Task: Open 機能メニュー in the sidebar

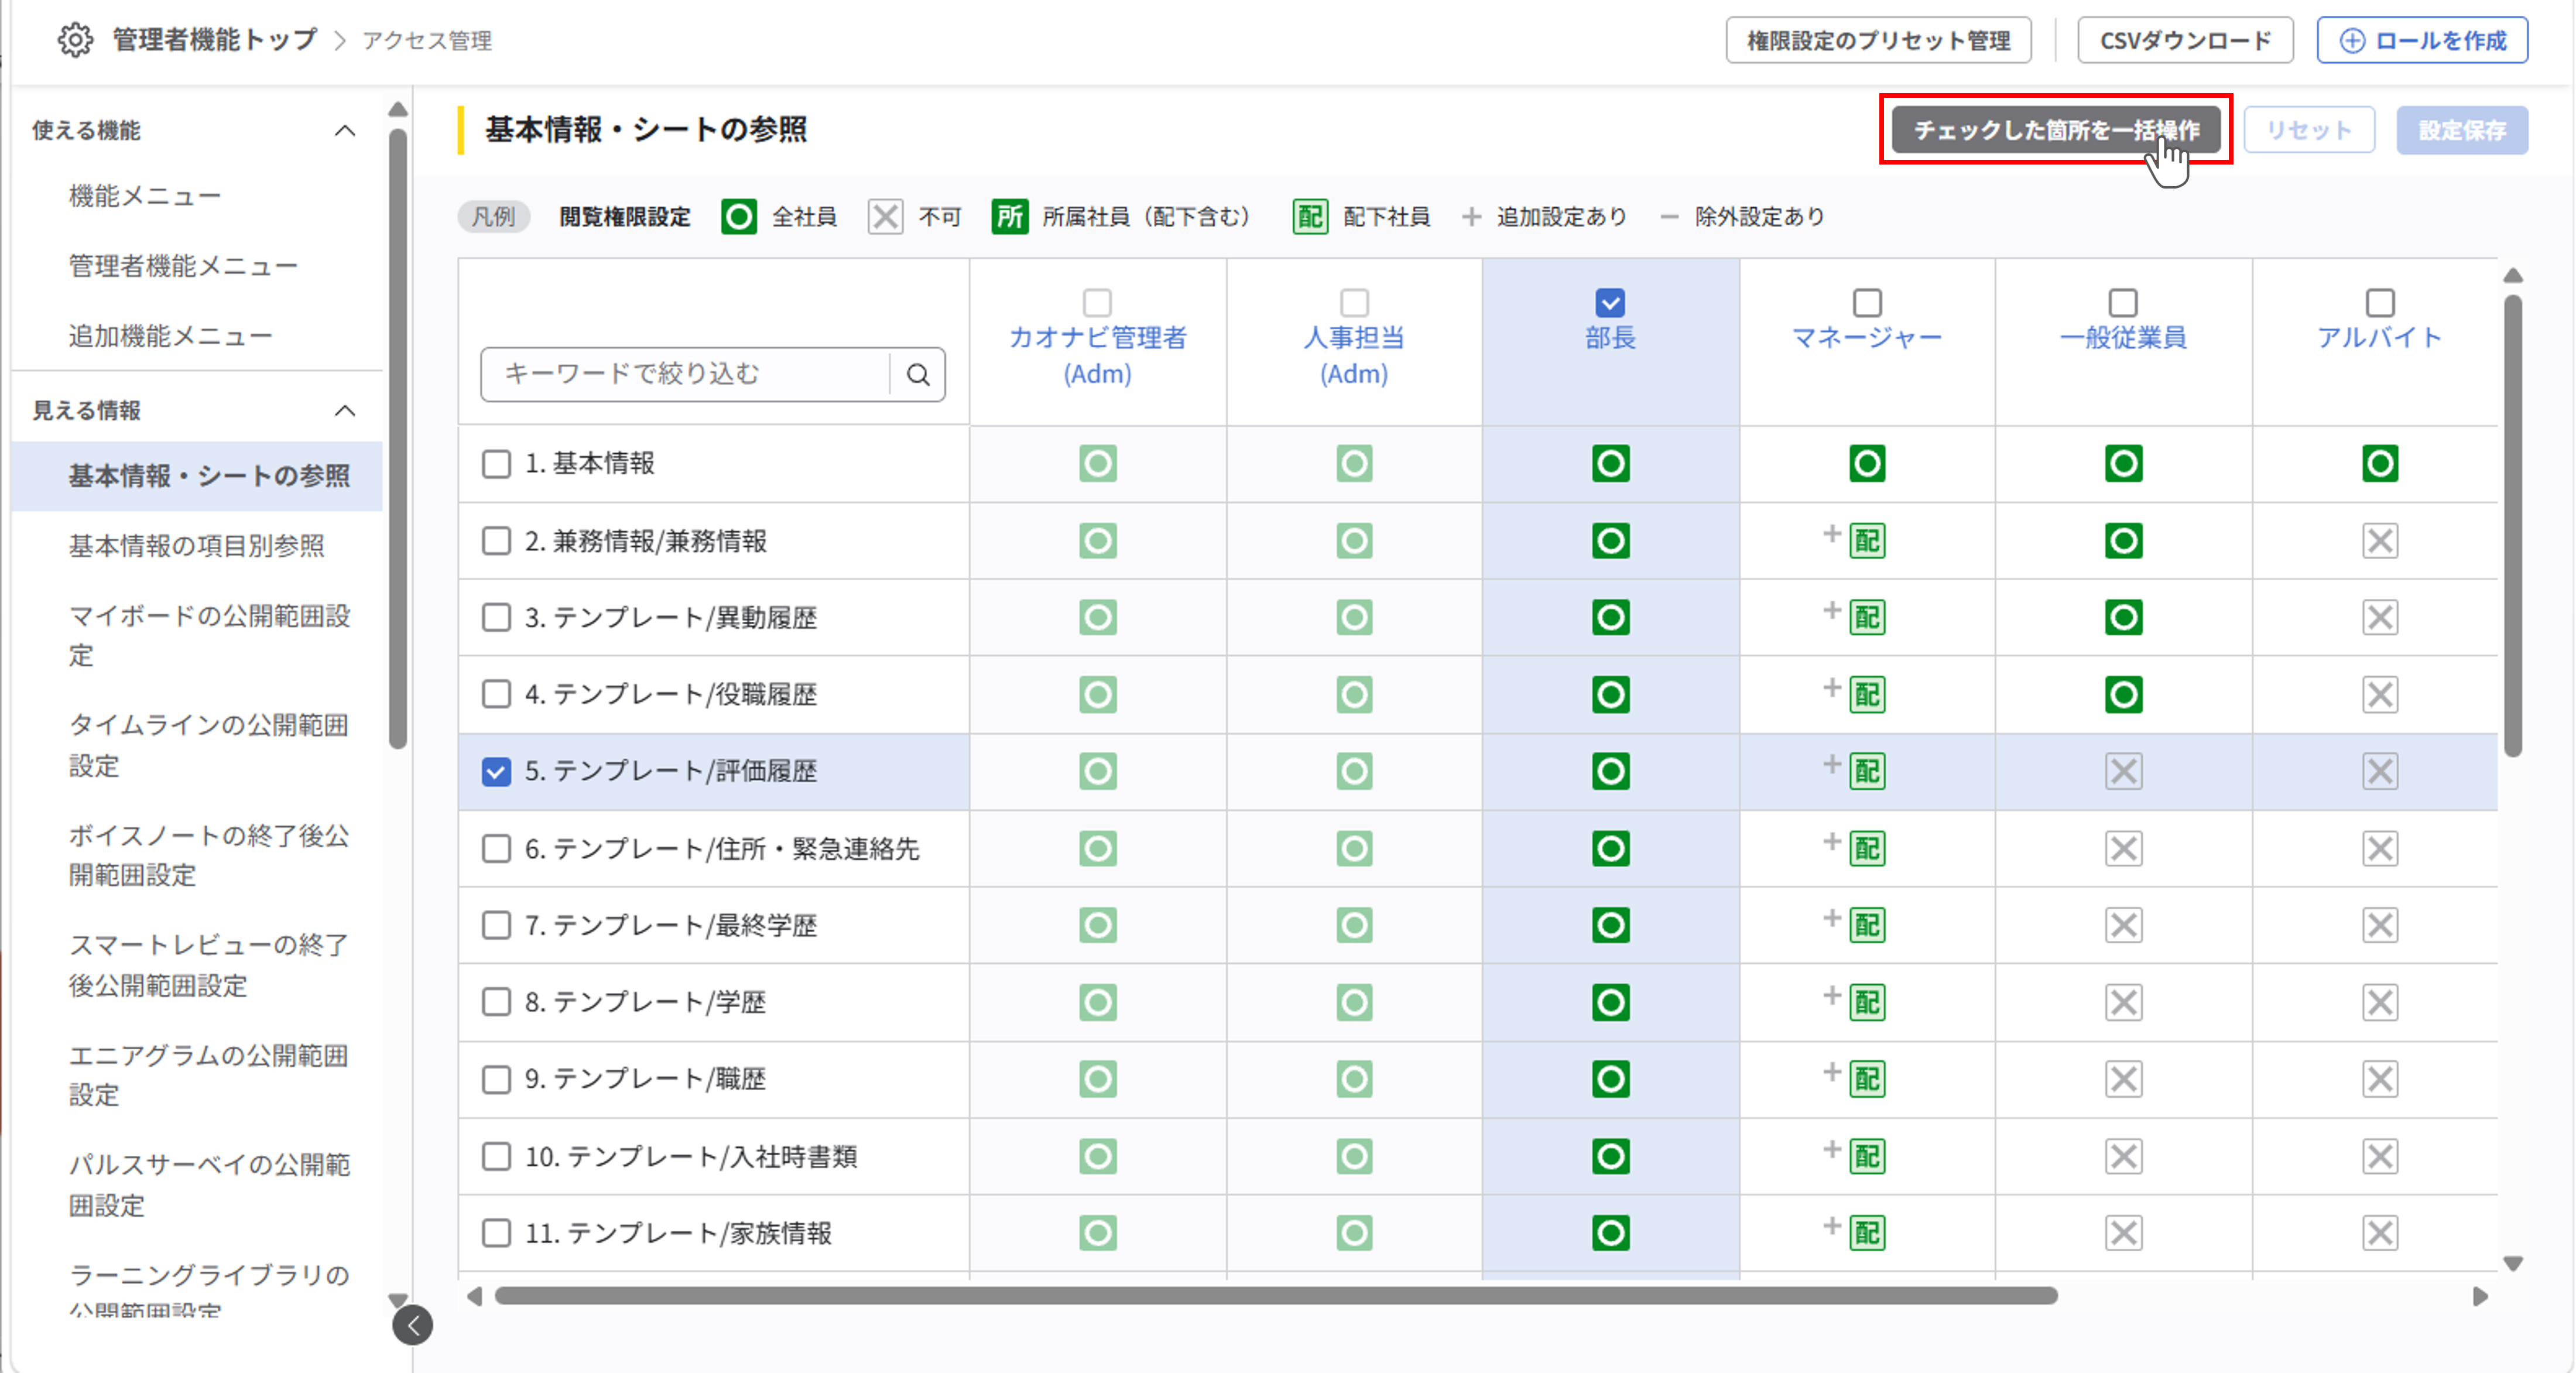Action: tap(145, 196)
